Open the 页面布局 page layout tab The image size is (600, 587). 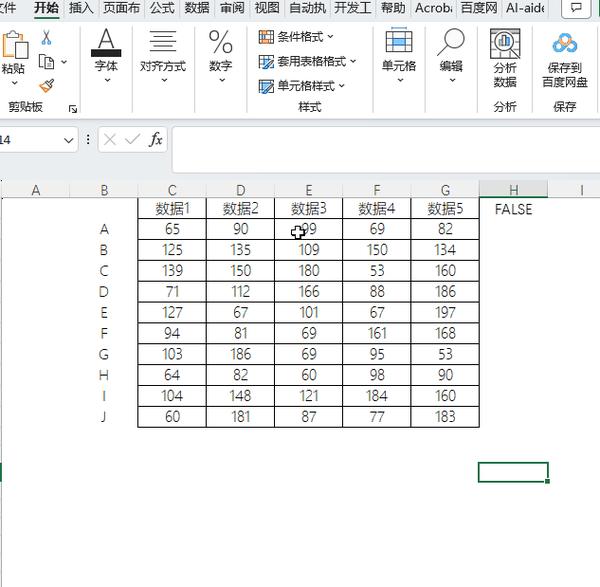point(121,8)
